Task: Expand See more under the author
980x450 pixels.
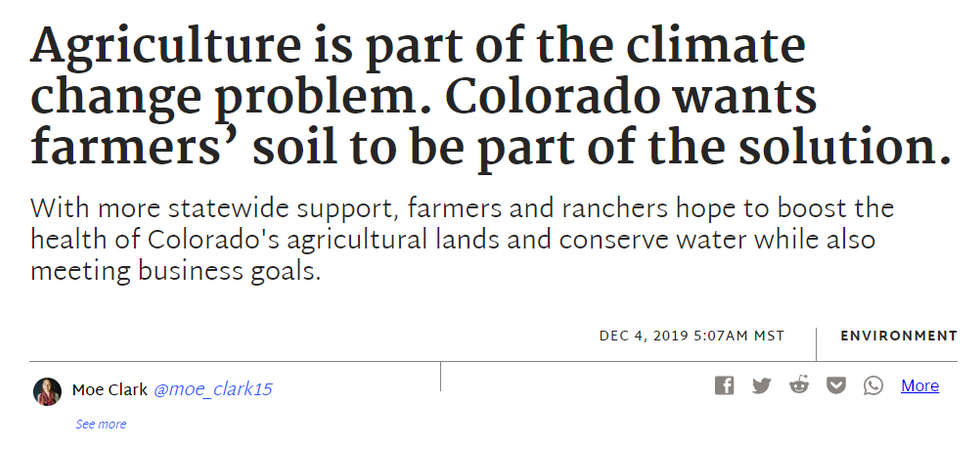Action: 101,424
